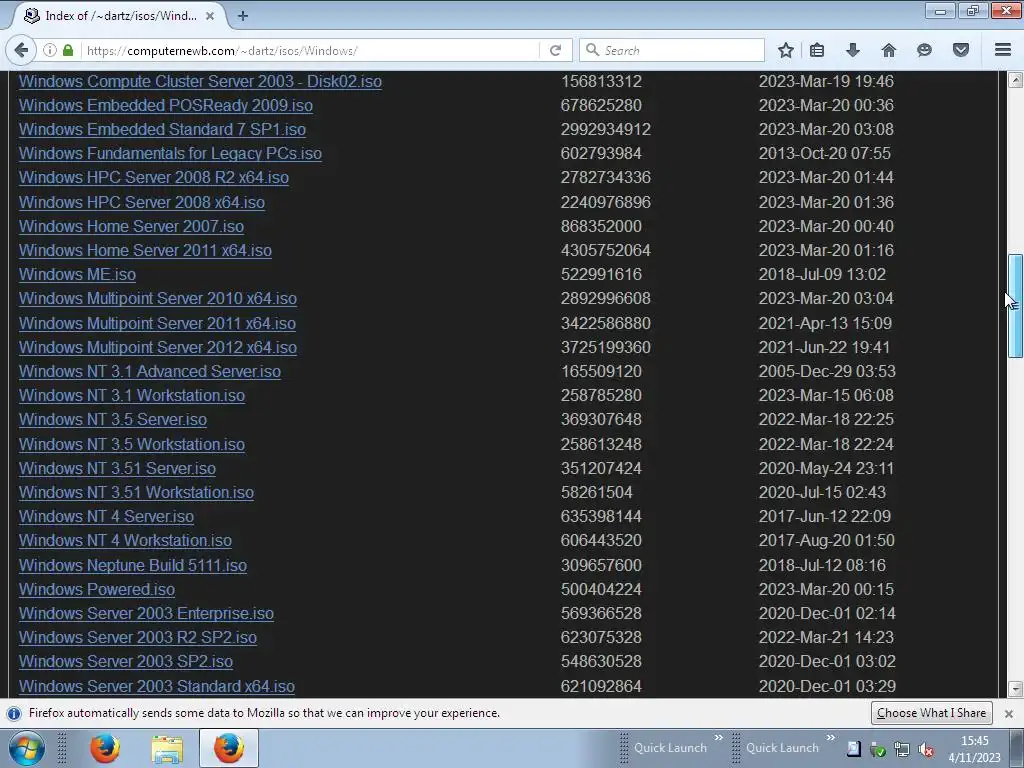Screen dimensions: 1024x768
Task: Focus the Search box
Action: 671,50
